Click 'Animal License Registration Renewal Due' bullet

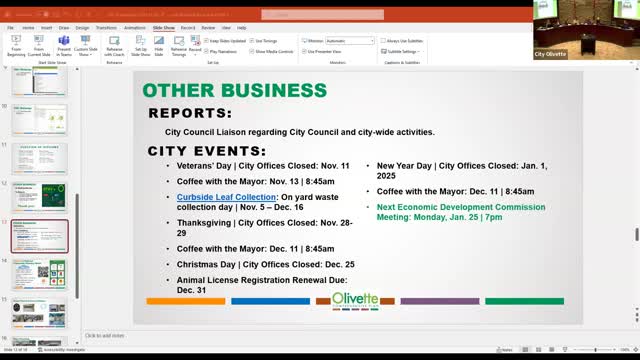262,285
